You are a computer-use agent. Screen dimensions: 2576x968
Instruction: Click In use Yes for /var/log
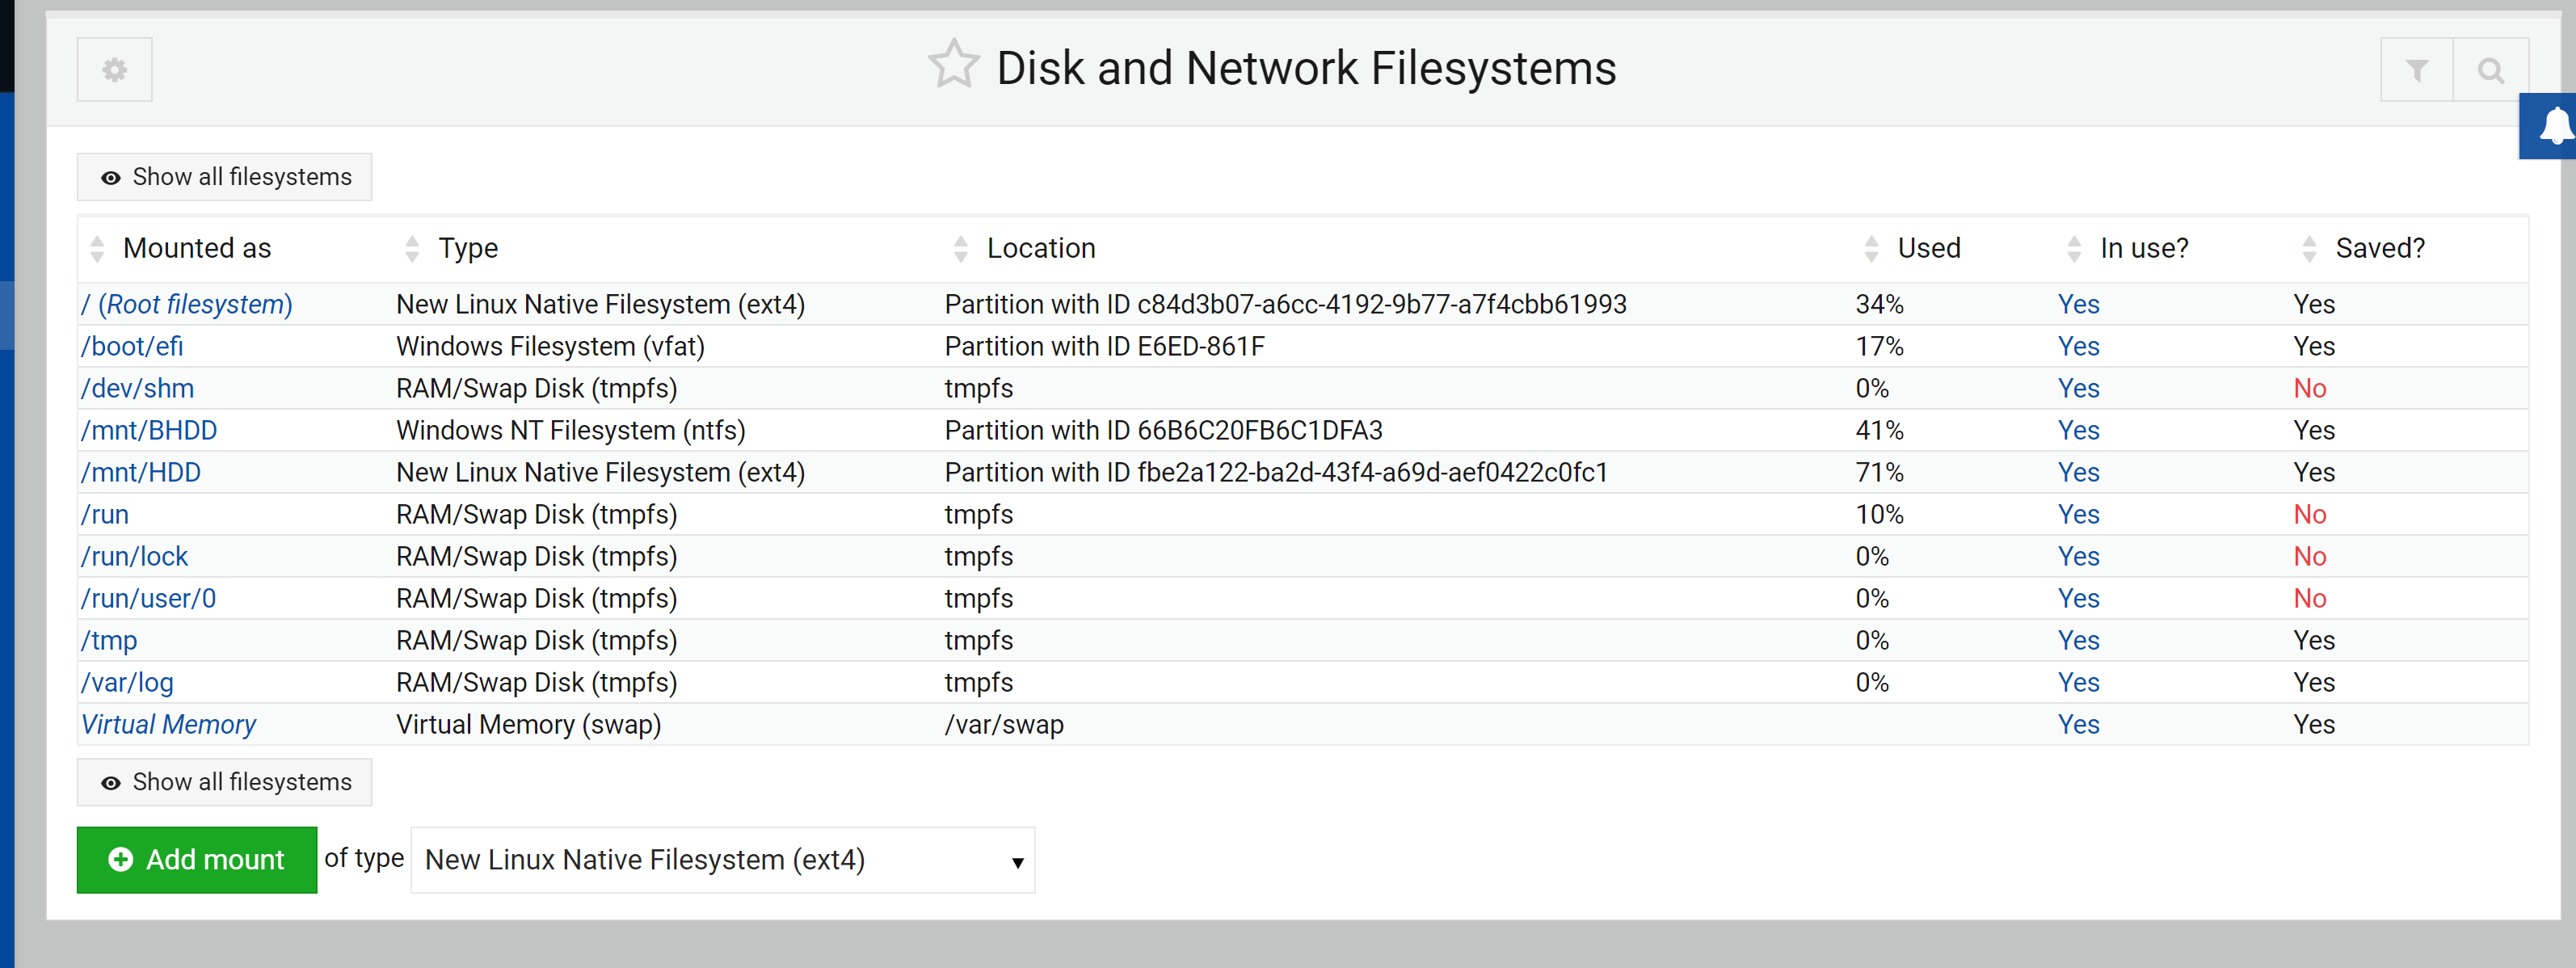pyautogui.click(x=2078, y=682)
